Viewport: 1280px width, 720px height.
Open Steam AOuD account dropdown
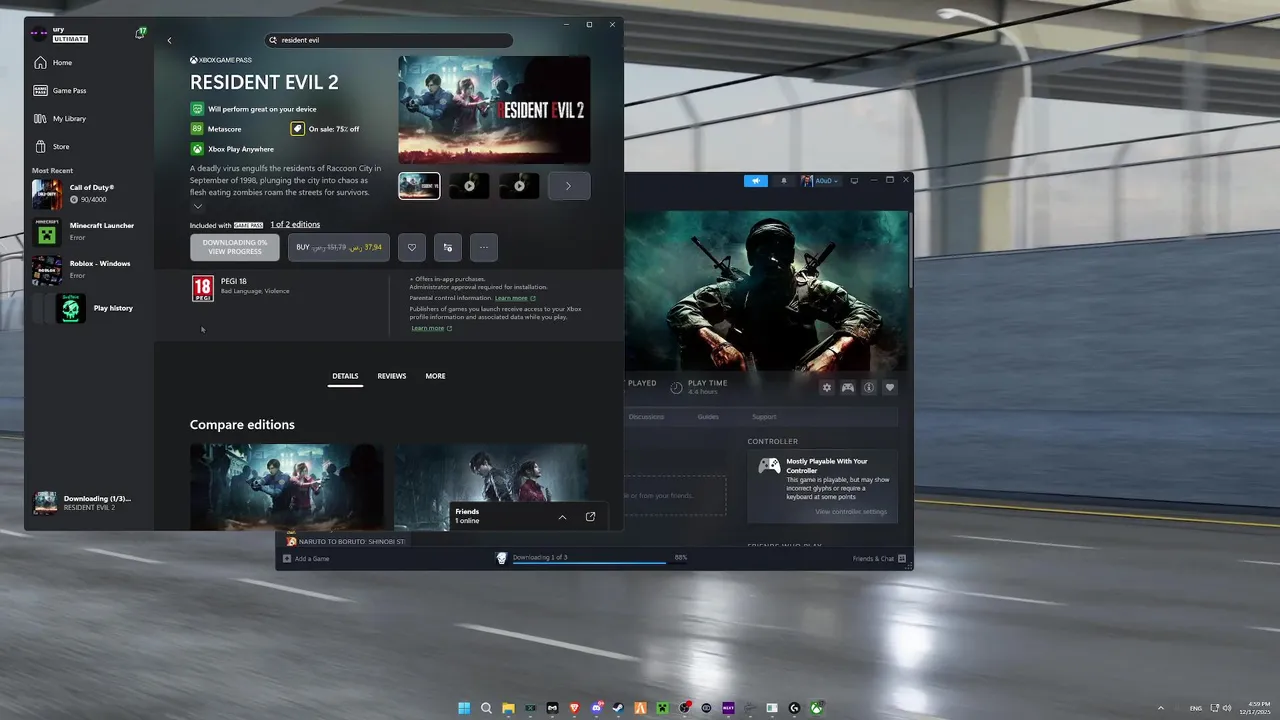[x=820, y=181]
